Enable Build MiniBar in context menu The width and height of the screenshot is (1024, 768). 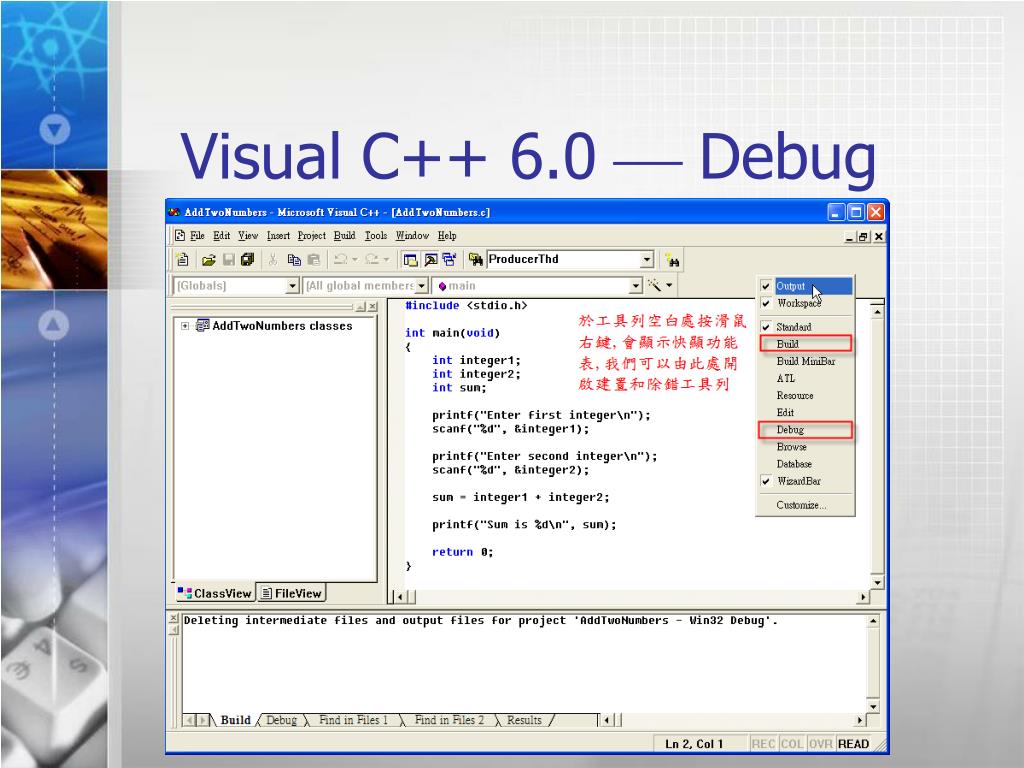(x=805, y=361)
